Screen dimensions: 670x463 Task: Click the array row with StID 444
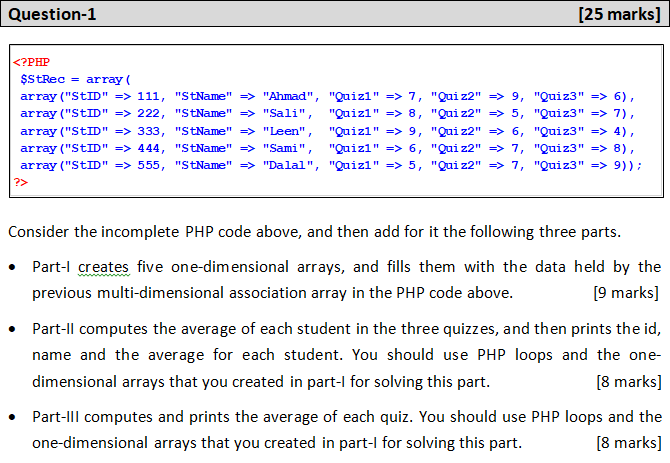click(x=328, y=148)
